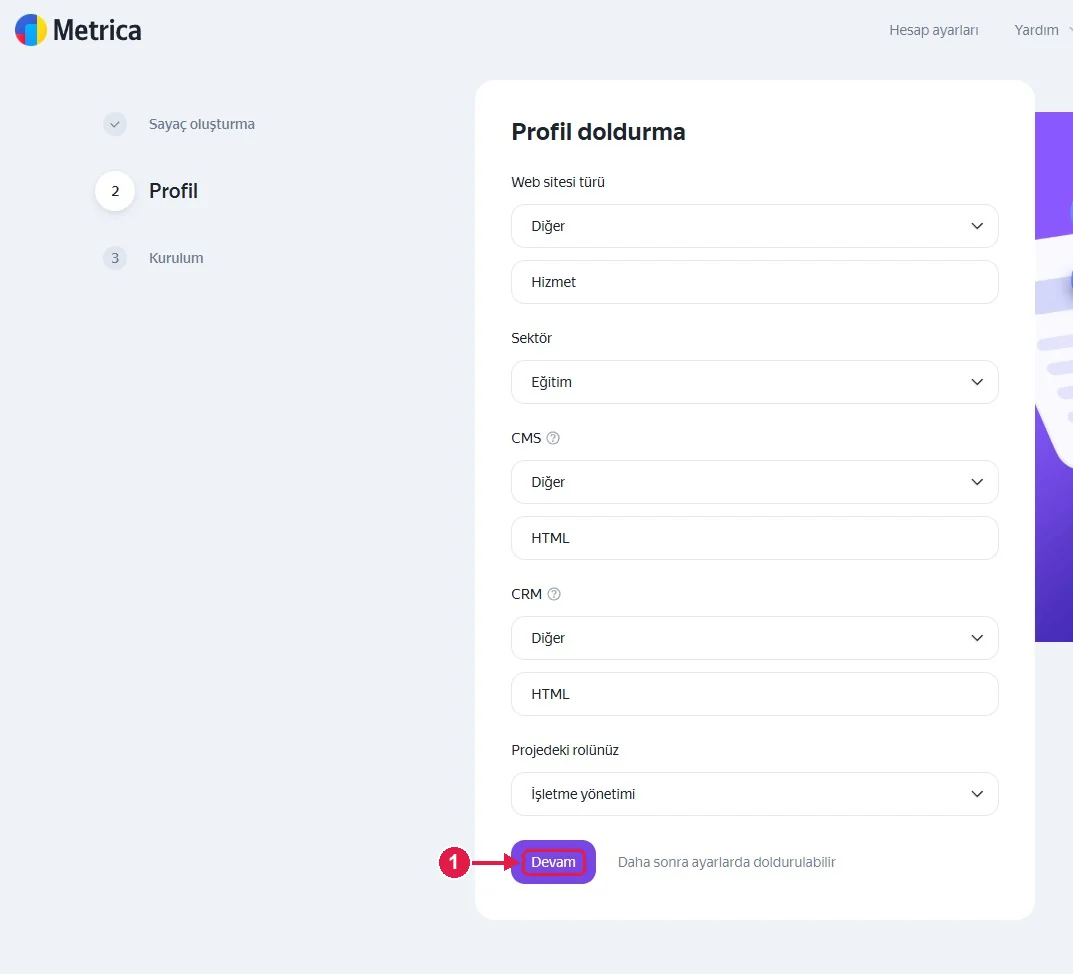Click the Devam button
This screenshot has width=1073, height=974.
tap(554, 862)
